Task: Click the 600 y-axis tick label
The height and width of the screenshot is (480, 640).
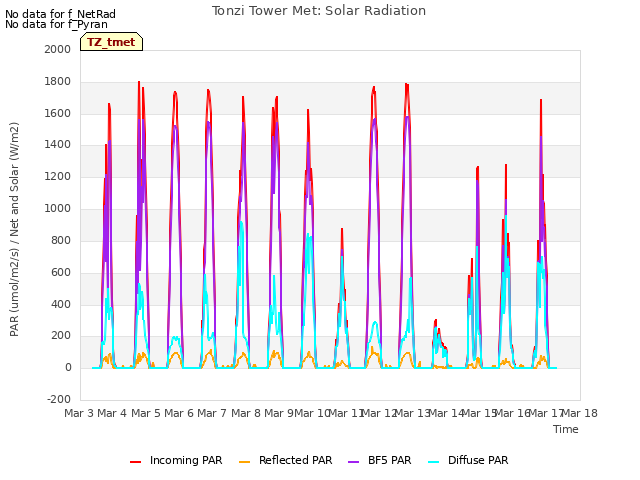Action: pyautogui.click(x=61, y=272)
